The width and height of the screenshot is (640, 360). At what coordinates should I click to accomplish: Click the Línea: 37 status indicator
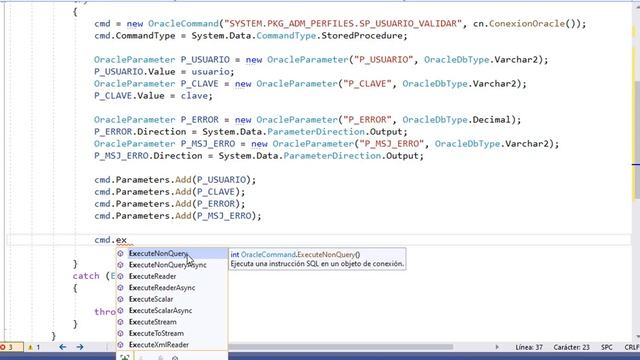pyautogui.click(x=529, y=347)
